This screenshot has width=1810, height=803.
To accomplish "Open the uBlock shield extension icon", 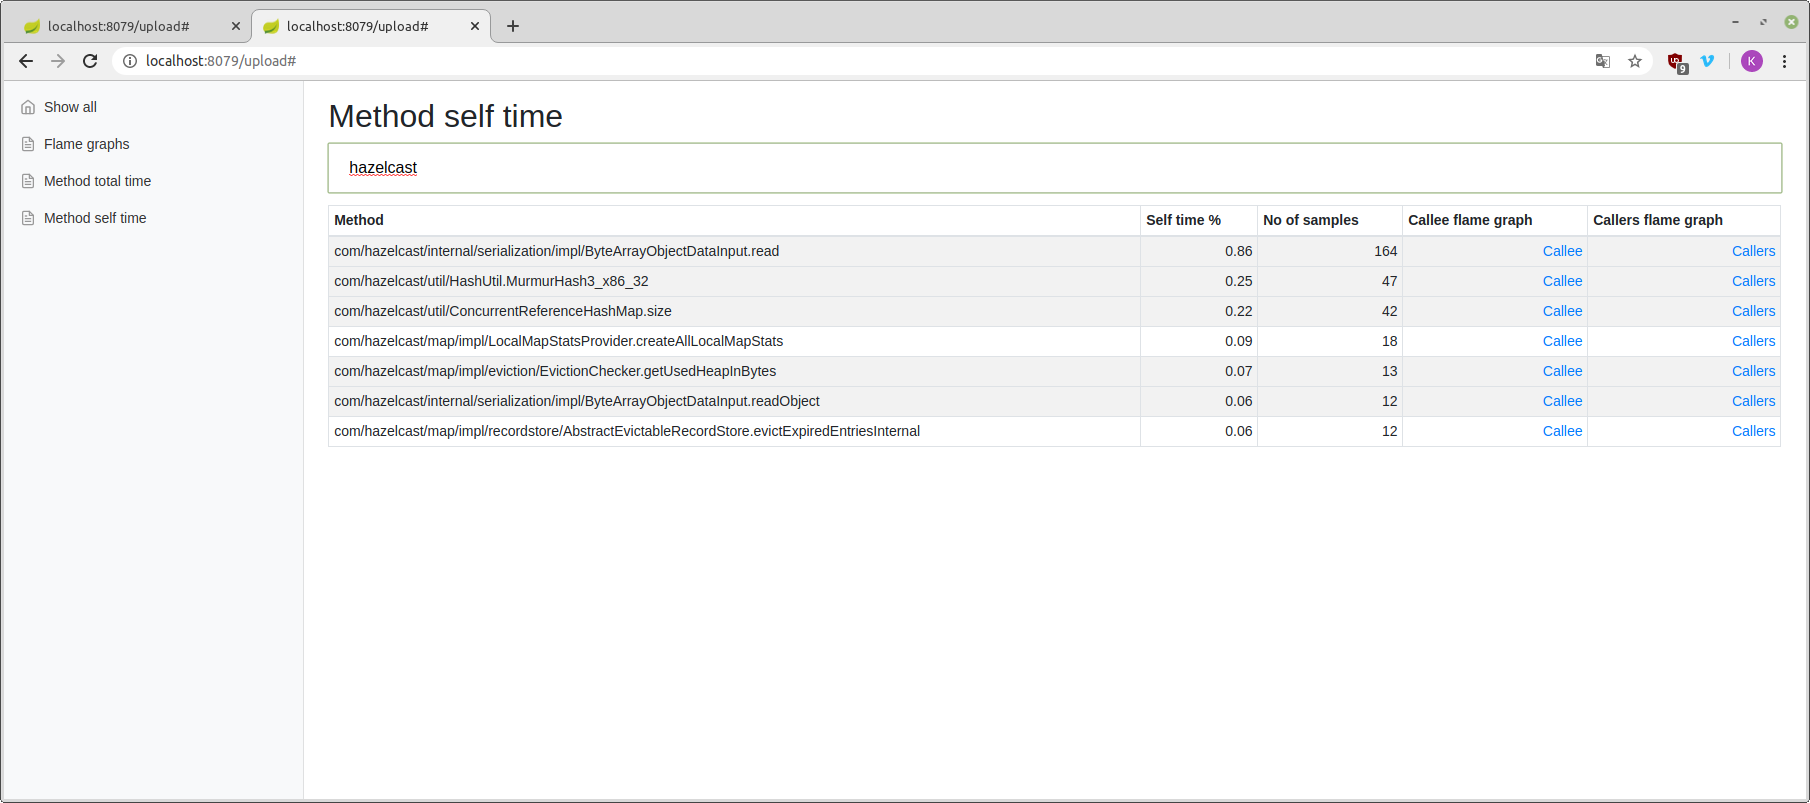I will [x=1677, y=62].
